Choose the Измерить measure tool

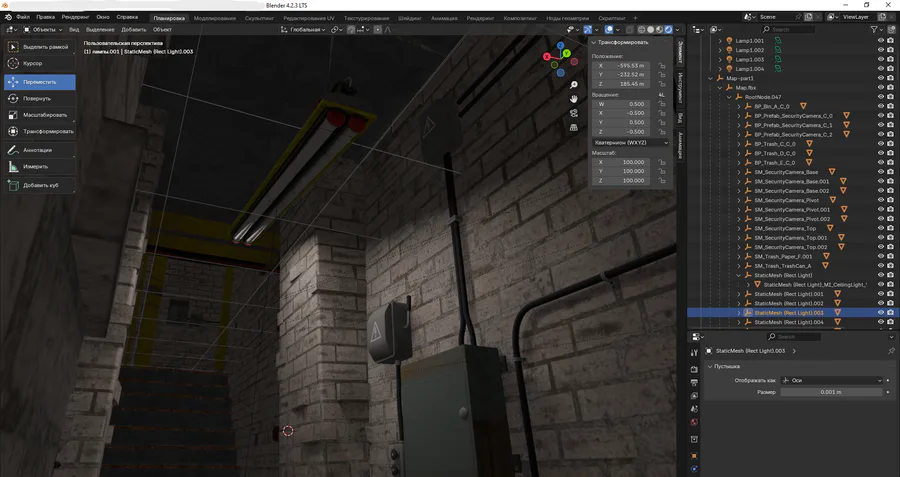click(40, 166)
